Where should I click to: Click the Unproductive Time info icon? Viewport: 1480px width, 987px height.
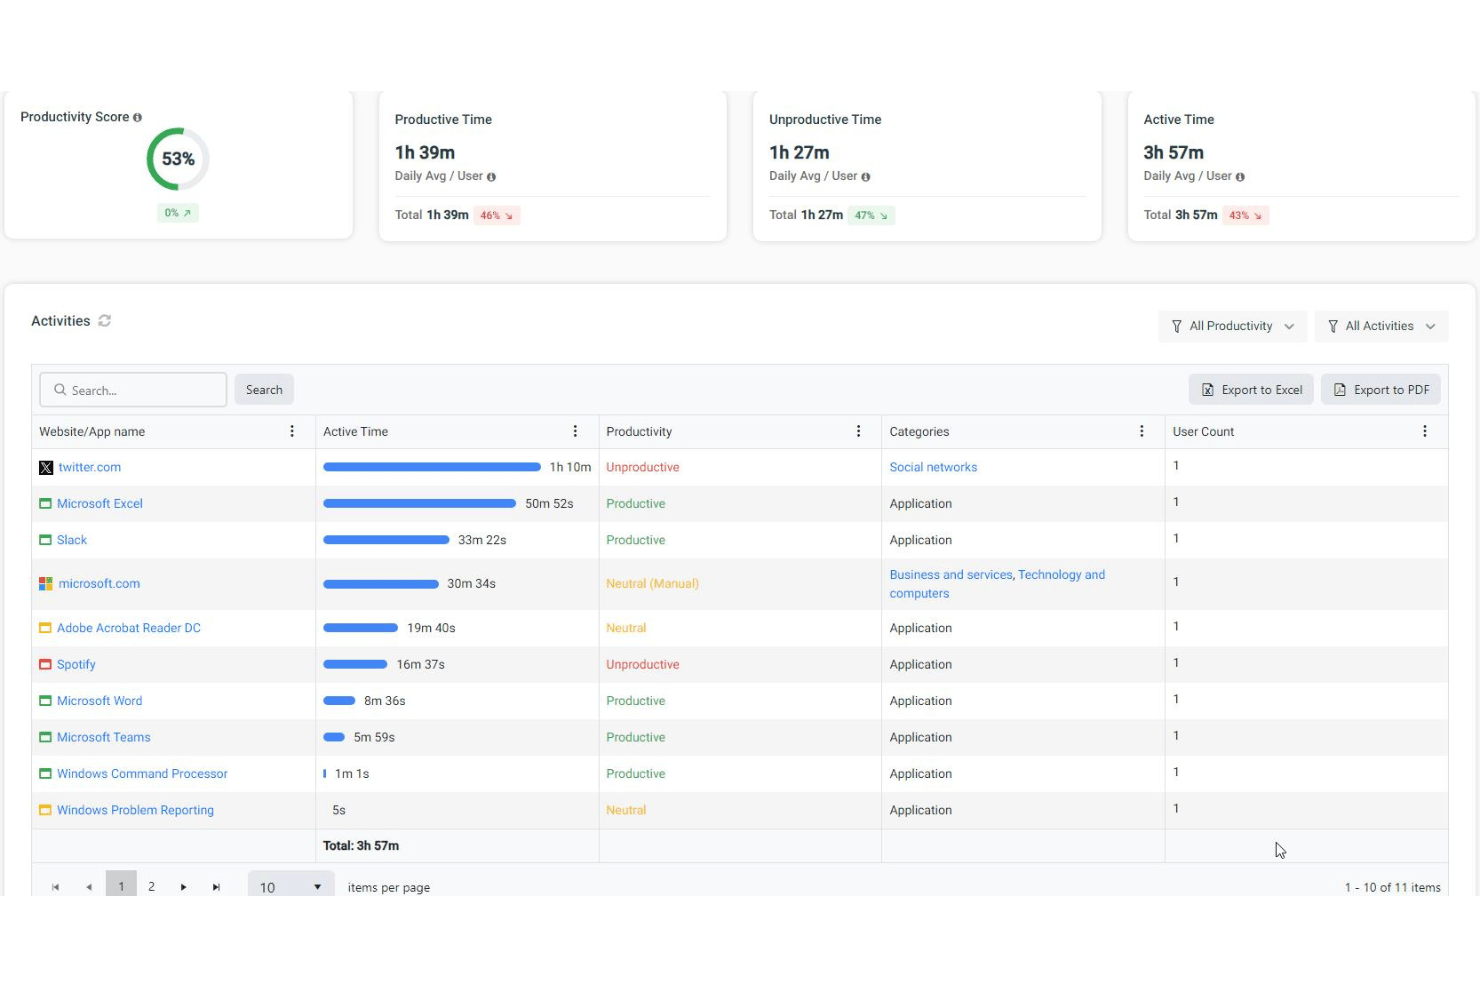point(865,177)
